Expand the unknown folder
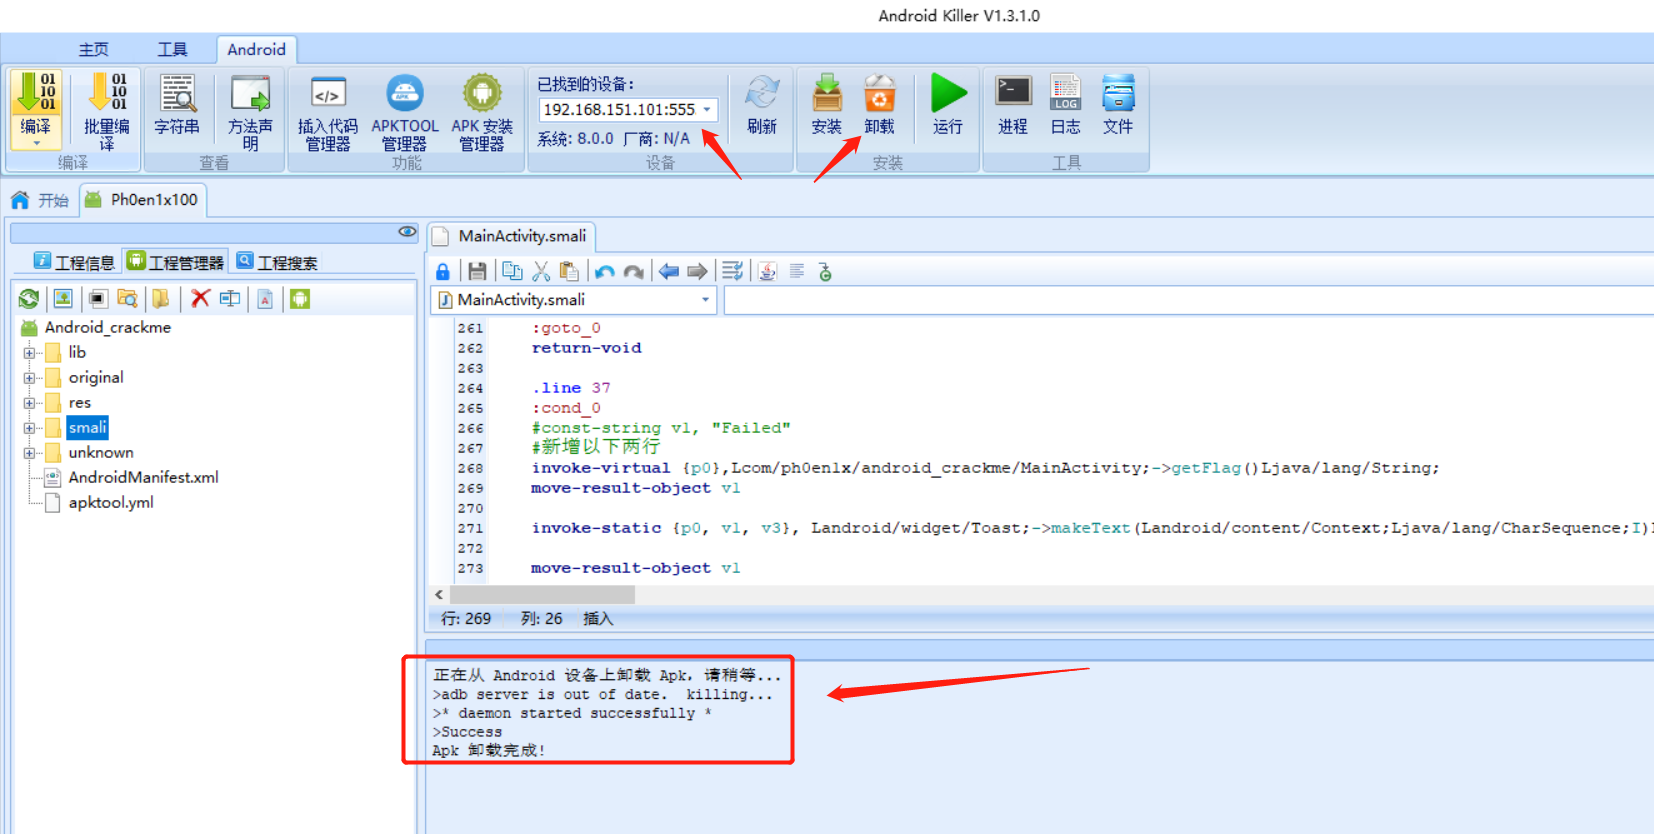Image resolution: width=1654 pixels, height=834 pixels. pos(29,453)
